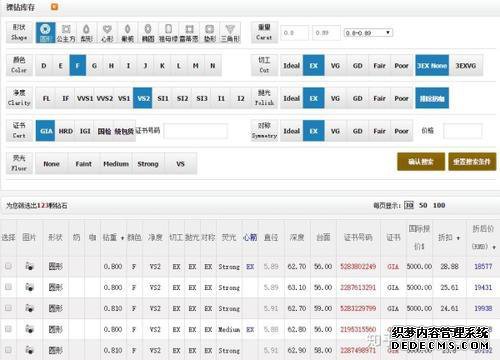This screenshot has height=360, width=500.
Task: Pick the pear (梨形) shape icon
Action: point(86,32)
